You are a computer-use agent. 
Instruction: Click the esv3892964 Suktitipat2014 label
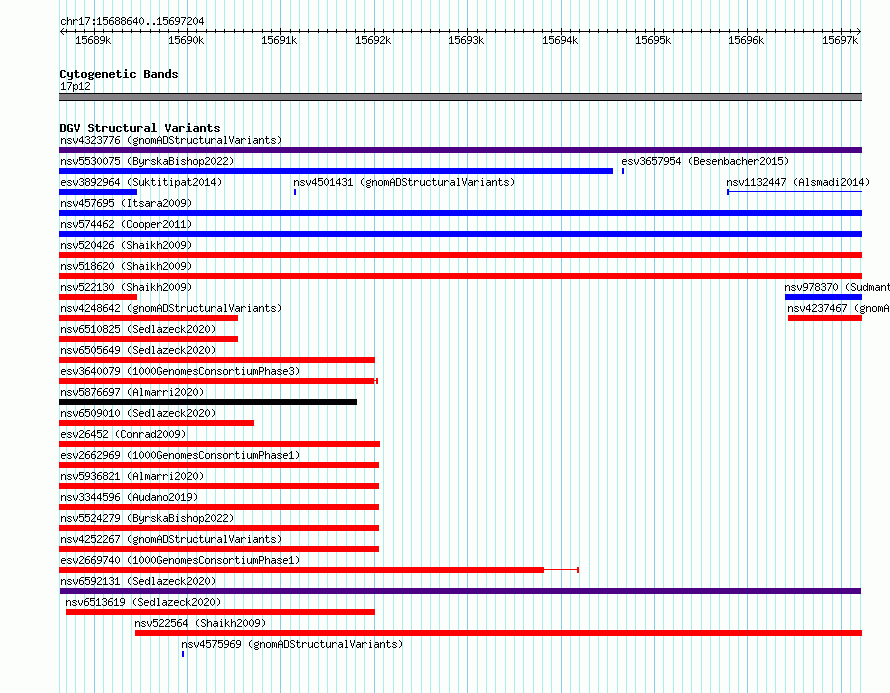[141, 182]
